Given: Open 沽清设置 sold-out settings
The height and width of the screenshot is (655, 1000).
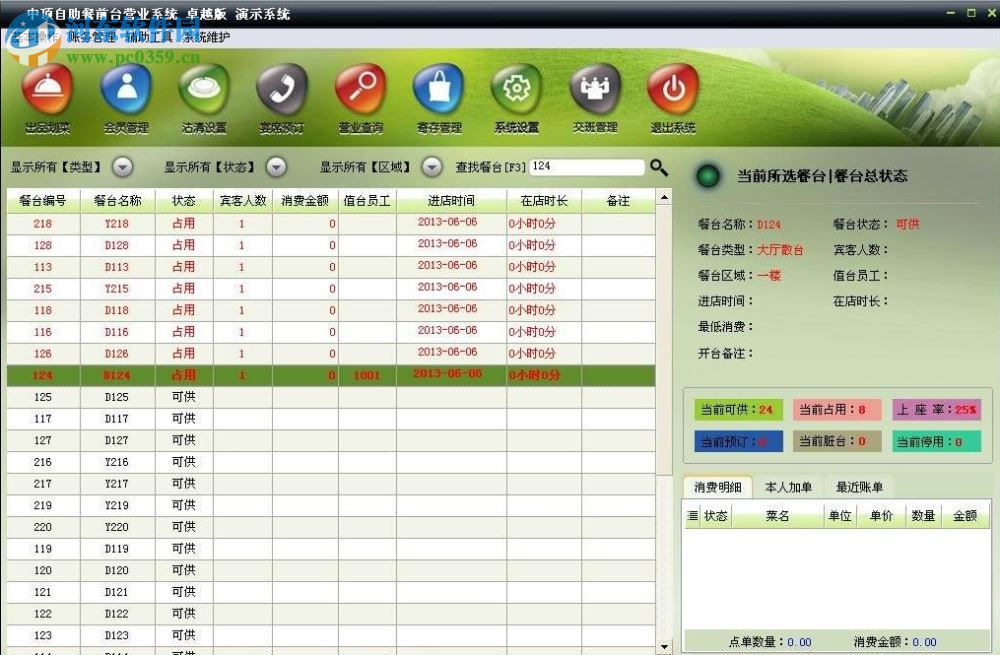Looking at the screenshot, I should [x=202, y=97].
